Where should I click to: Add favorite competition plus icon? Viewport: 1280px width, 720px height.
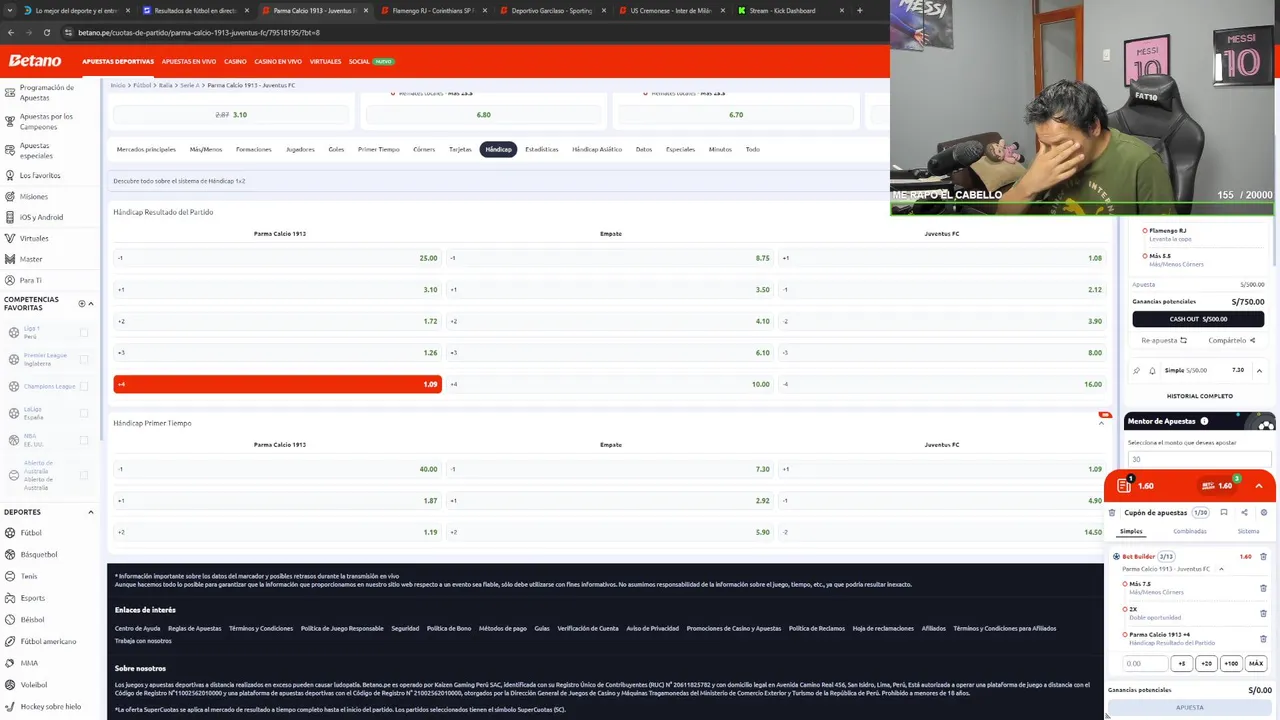82,303
